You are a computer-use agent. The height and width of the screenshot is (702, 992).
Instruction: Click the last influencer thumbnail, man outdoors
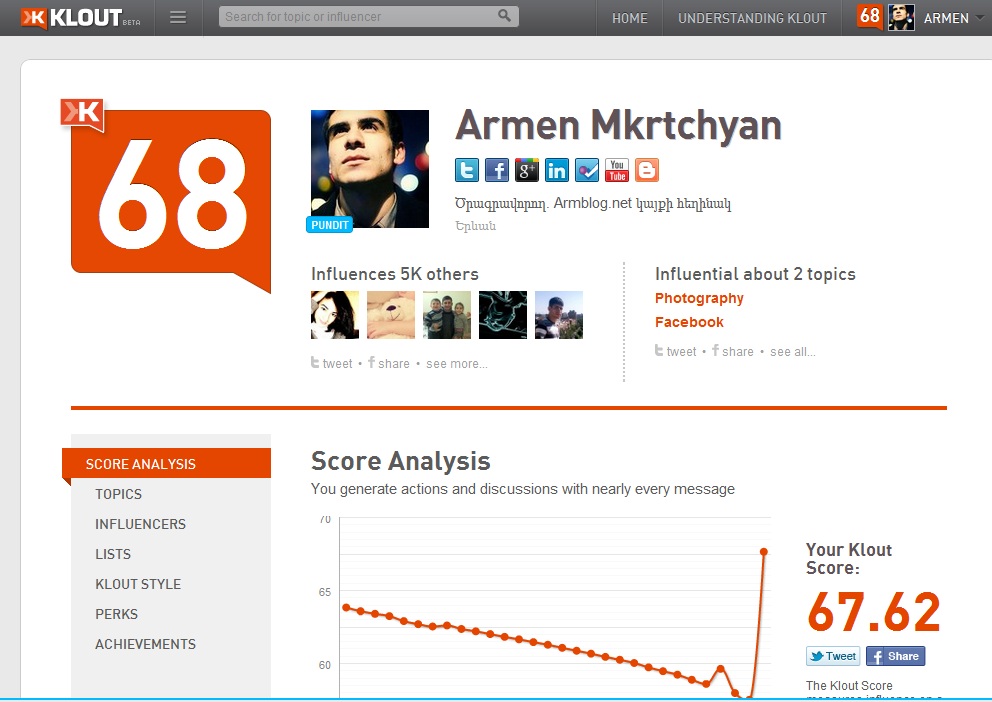[x=559, y=315]
